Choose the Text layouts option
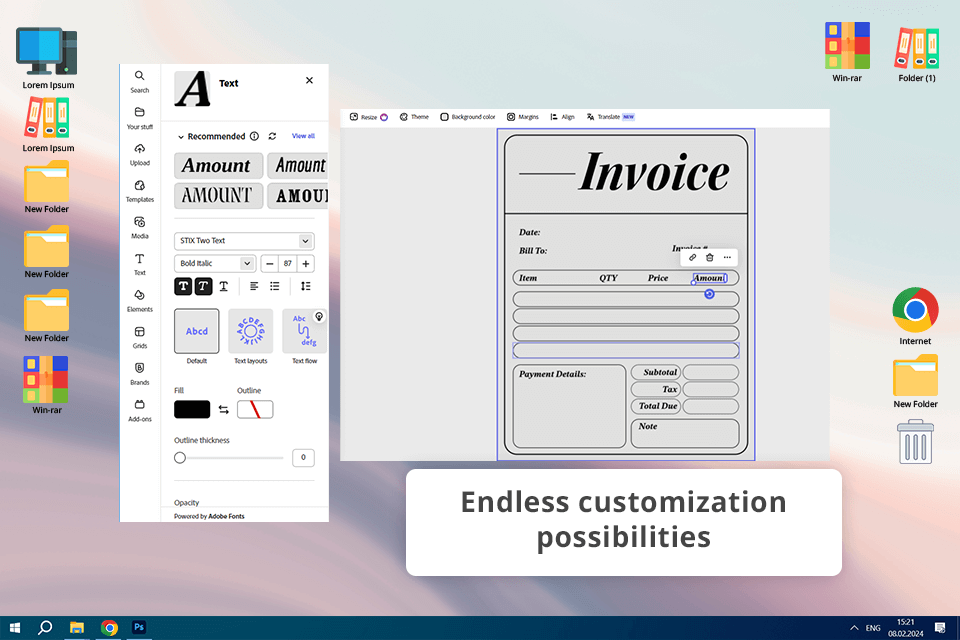This screenshot has height=640, width=960. tap(250, 331)
